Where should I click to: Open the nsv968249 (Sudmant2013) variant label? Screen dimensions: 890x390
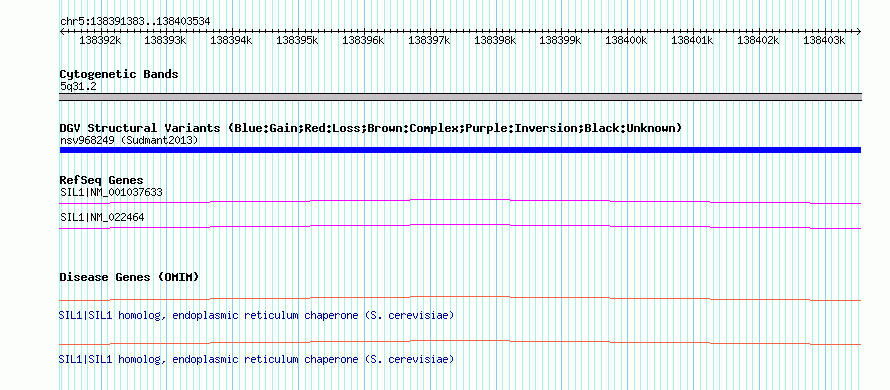pos(129,140)
